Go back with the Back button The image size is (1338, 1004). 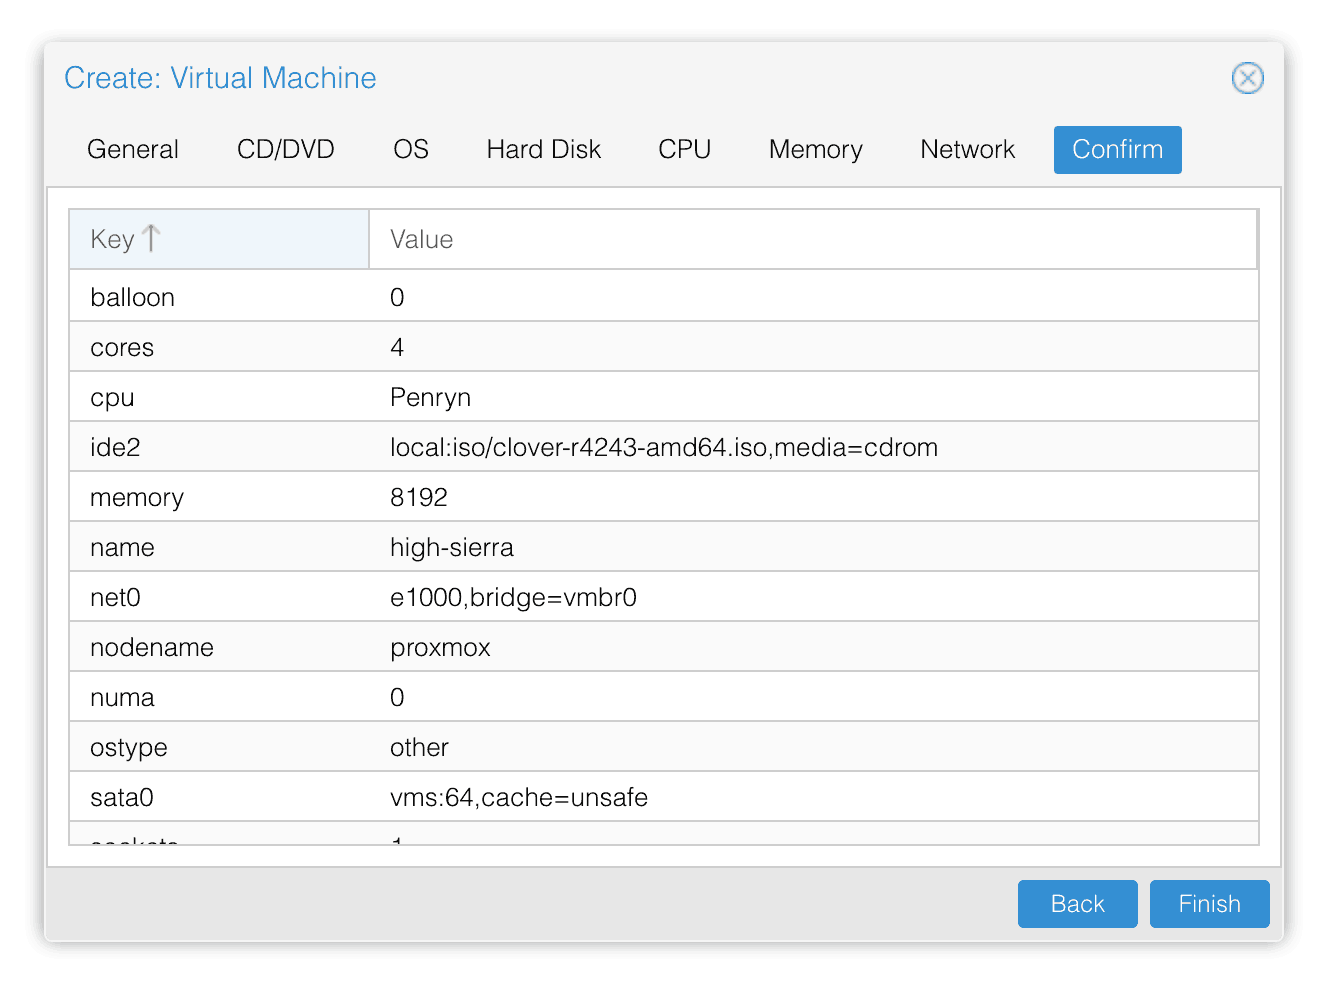pyautogui.click(x=1078, y=904)
